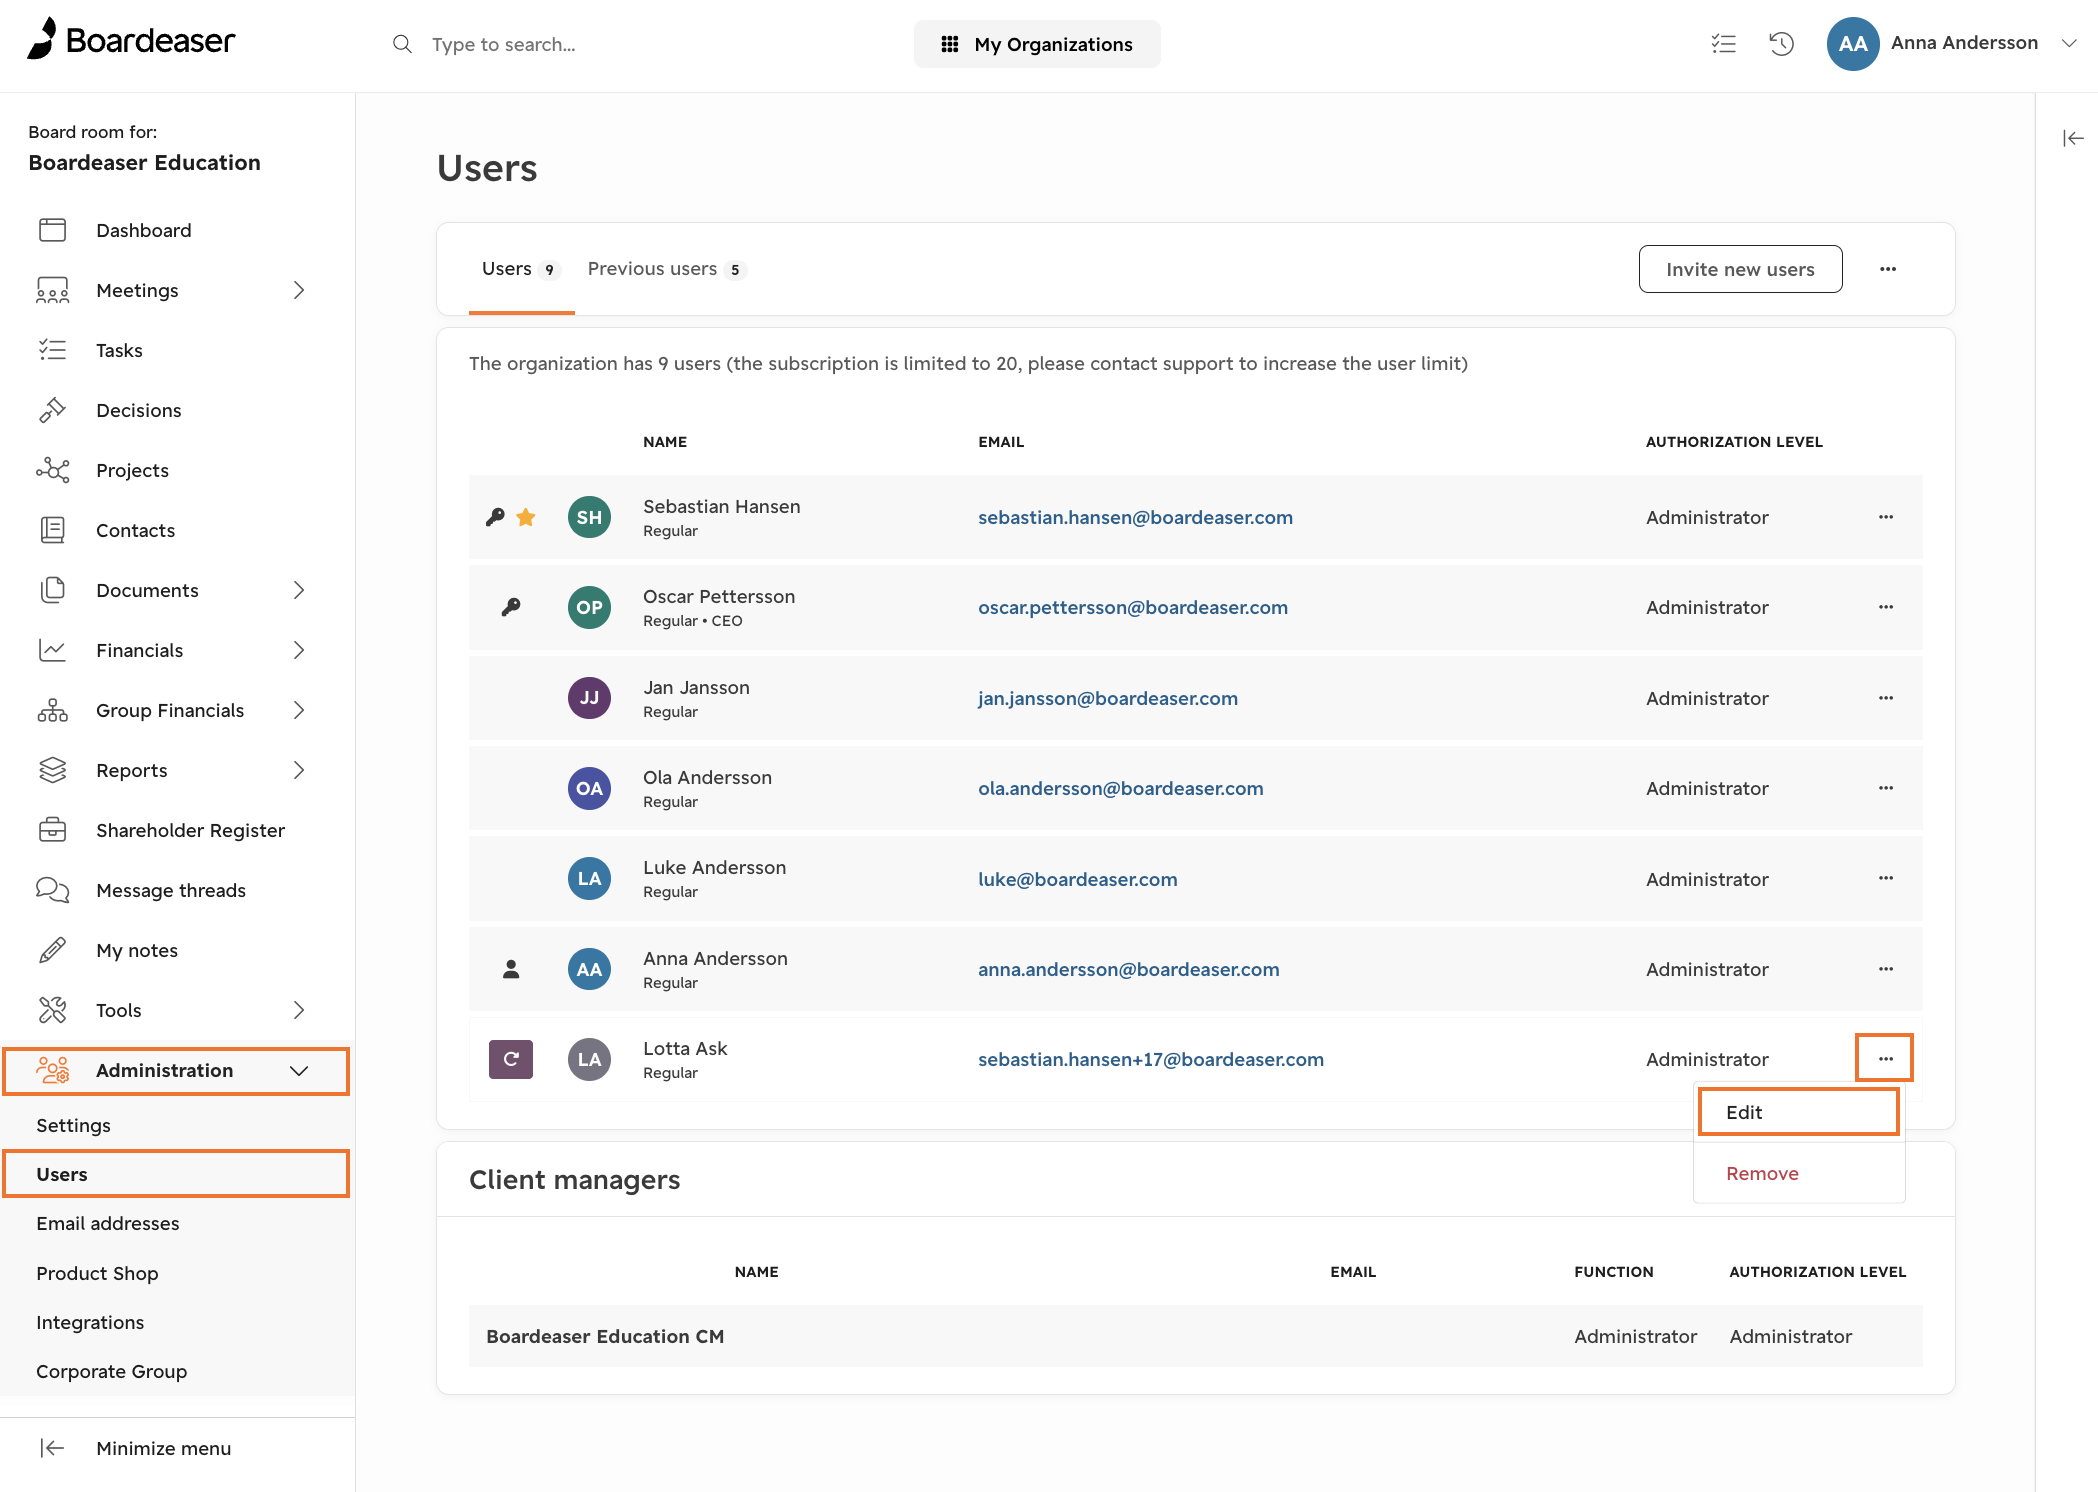Click the Invite new users button
Image resolution: width=2098 pixels, height=1492 pixels.
pos(1740,269)
